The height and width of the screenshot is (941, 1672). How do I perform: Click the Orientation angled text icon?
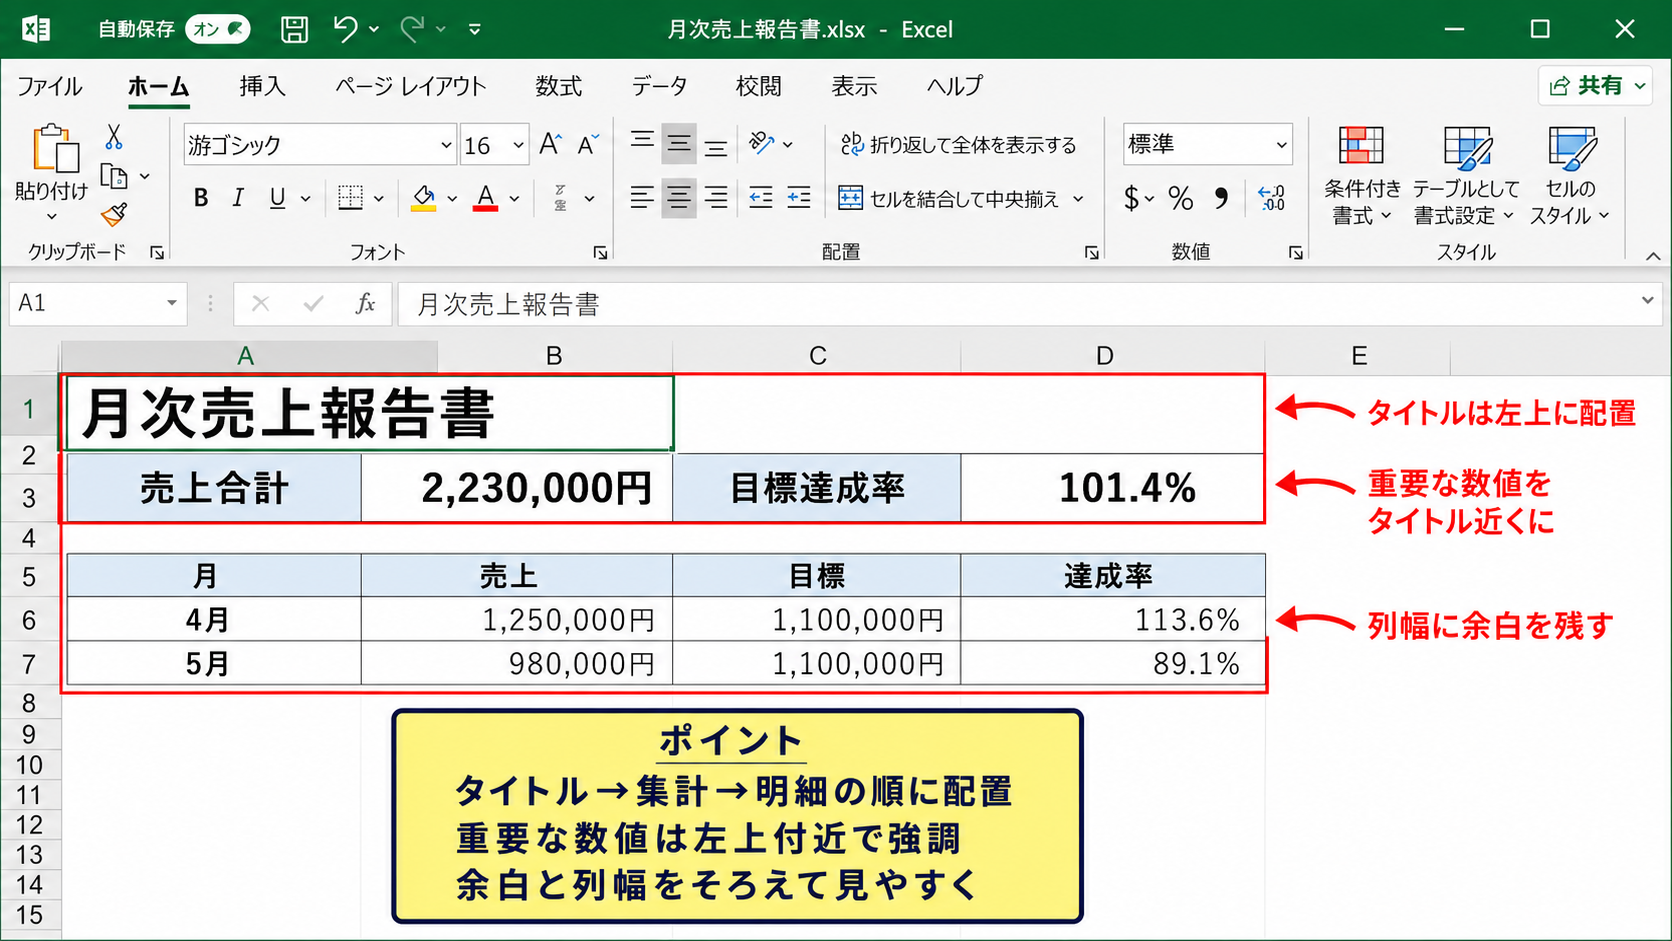762,144
